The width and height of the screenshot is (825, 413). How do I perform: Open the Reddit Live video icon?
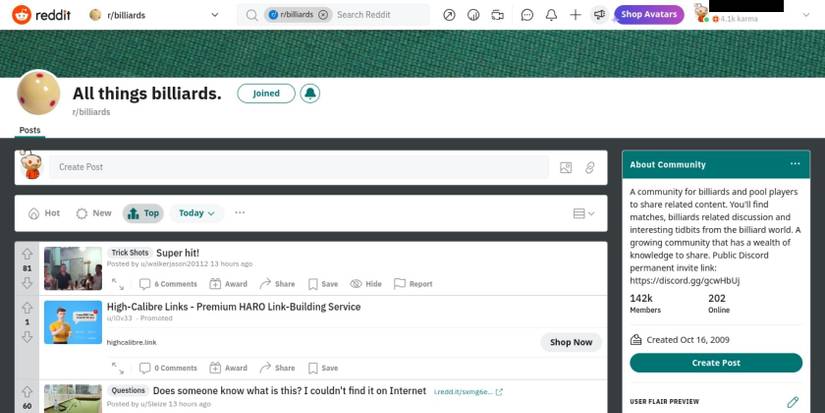click(x=498, y=15)
